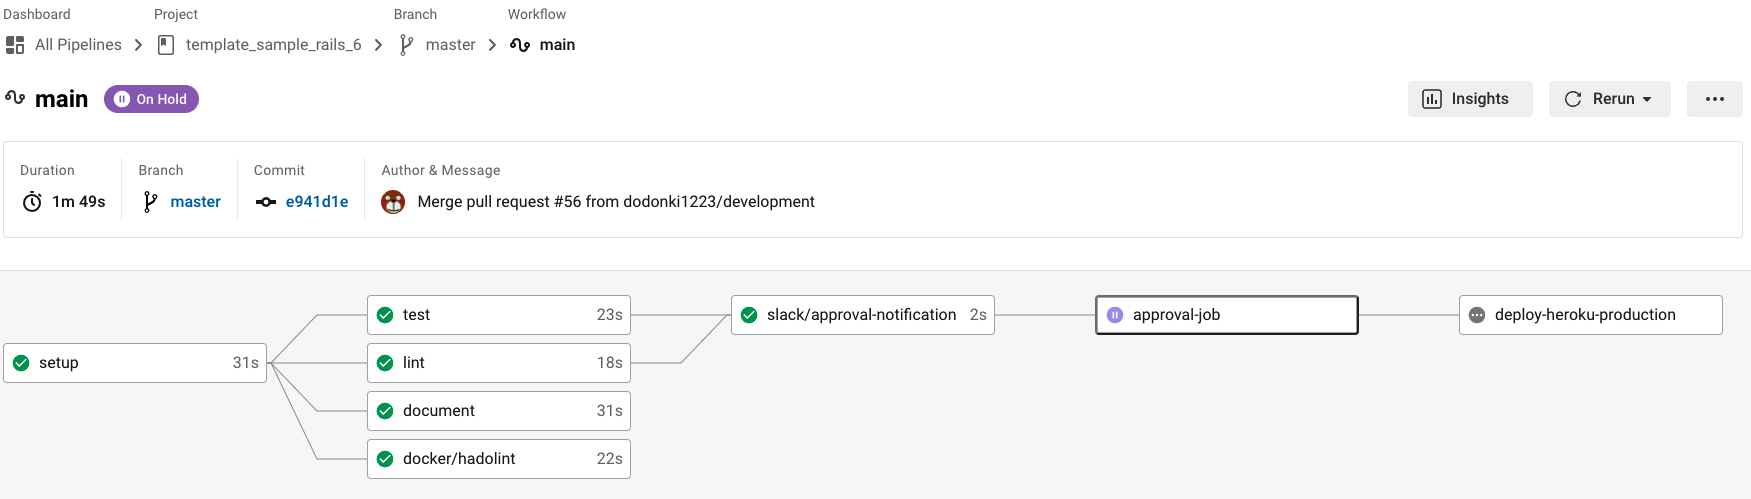Click the 22s duration of docker/hadolint job
Viewport: 1751px width, 499px height.
point(610,459)
